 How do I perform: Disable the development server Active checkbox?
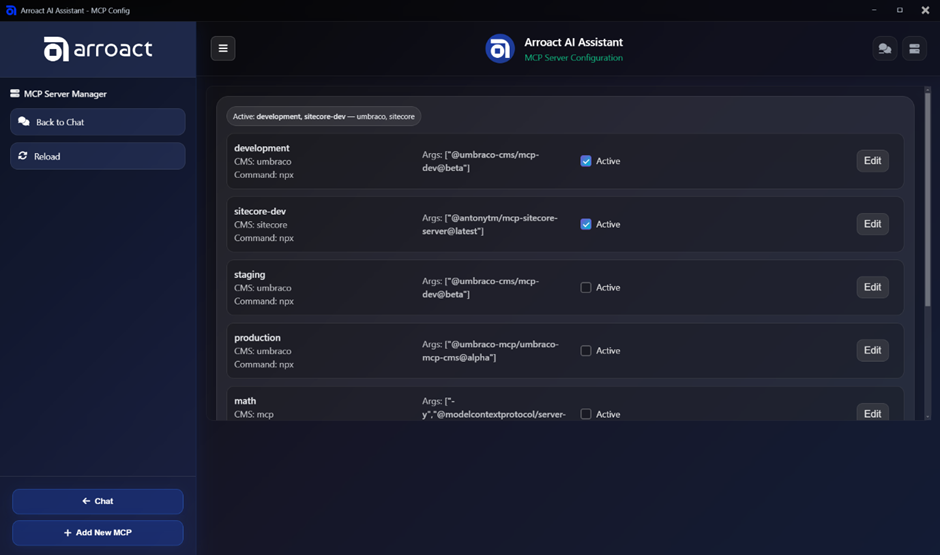click(586, 161)
